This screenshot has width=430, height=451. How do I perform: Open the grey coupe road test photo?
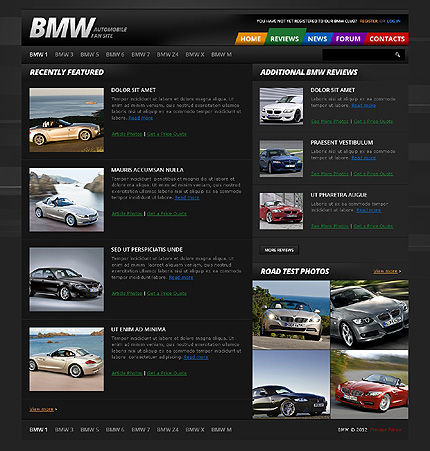click(370, 314)
